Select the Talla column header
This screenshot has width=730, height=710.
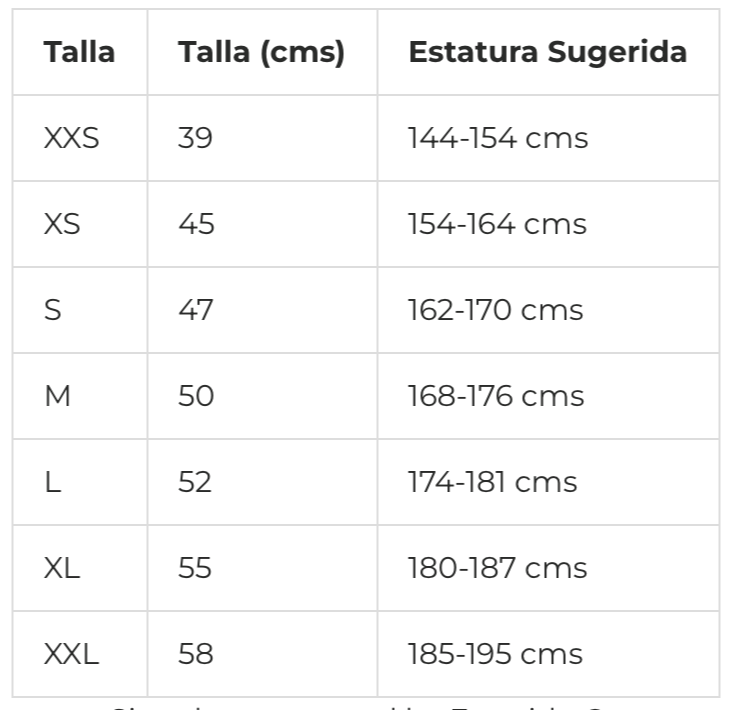pos(80,52)
